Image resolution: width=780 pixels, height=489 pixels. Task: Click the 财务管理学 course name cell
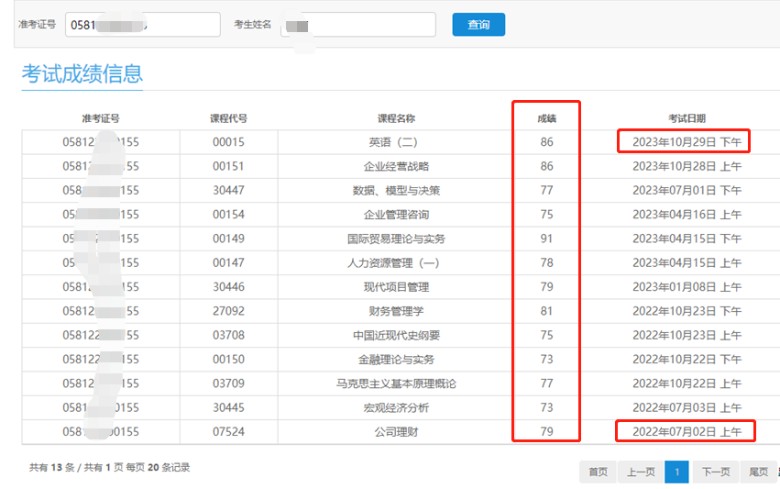point(396,311)
